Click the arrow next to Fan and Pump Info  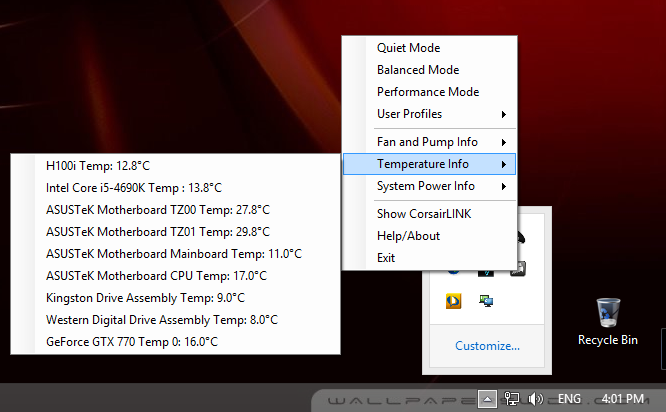[504, 142]
